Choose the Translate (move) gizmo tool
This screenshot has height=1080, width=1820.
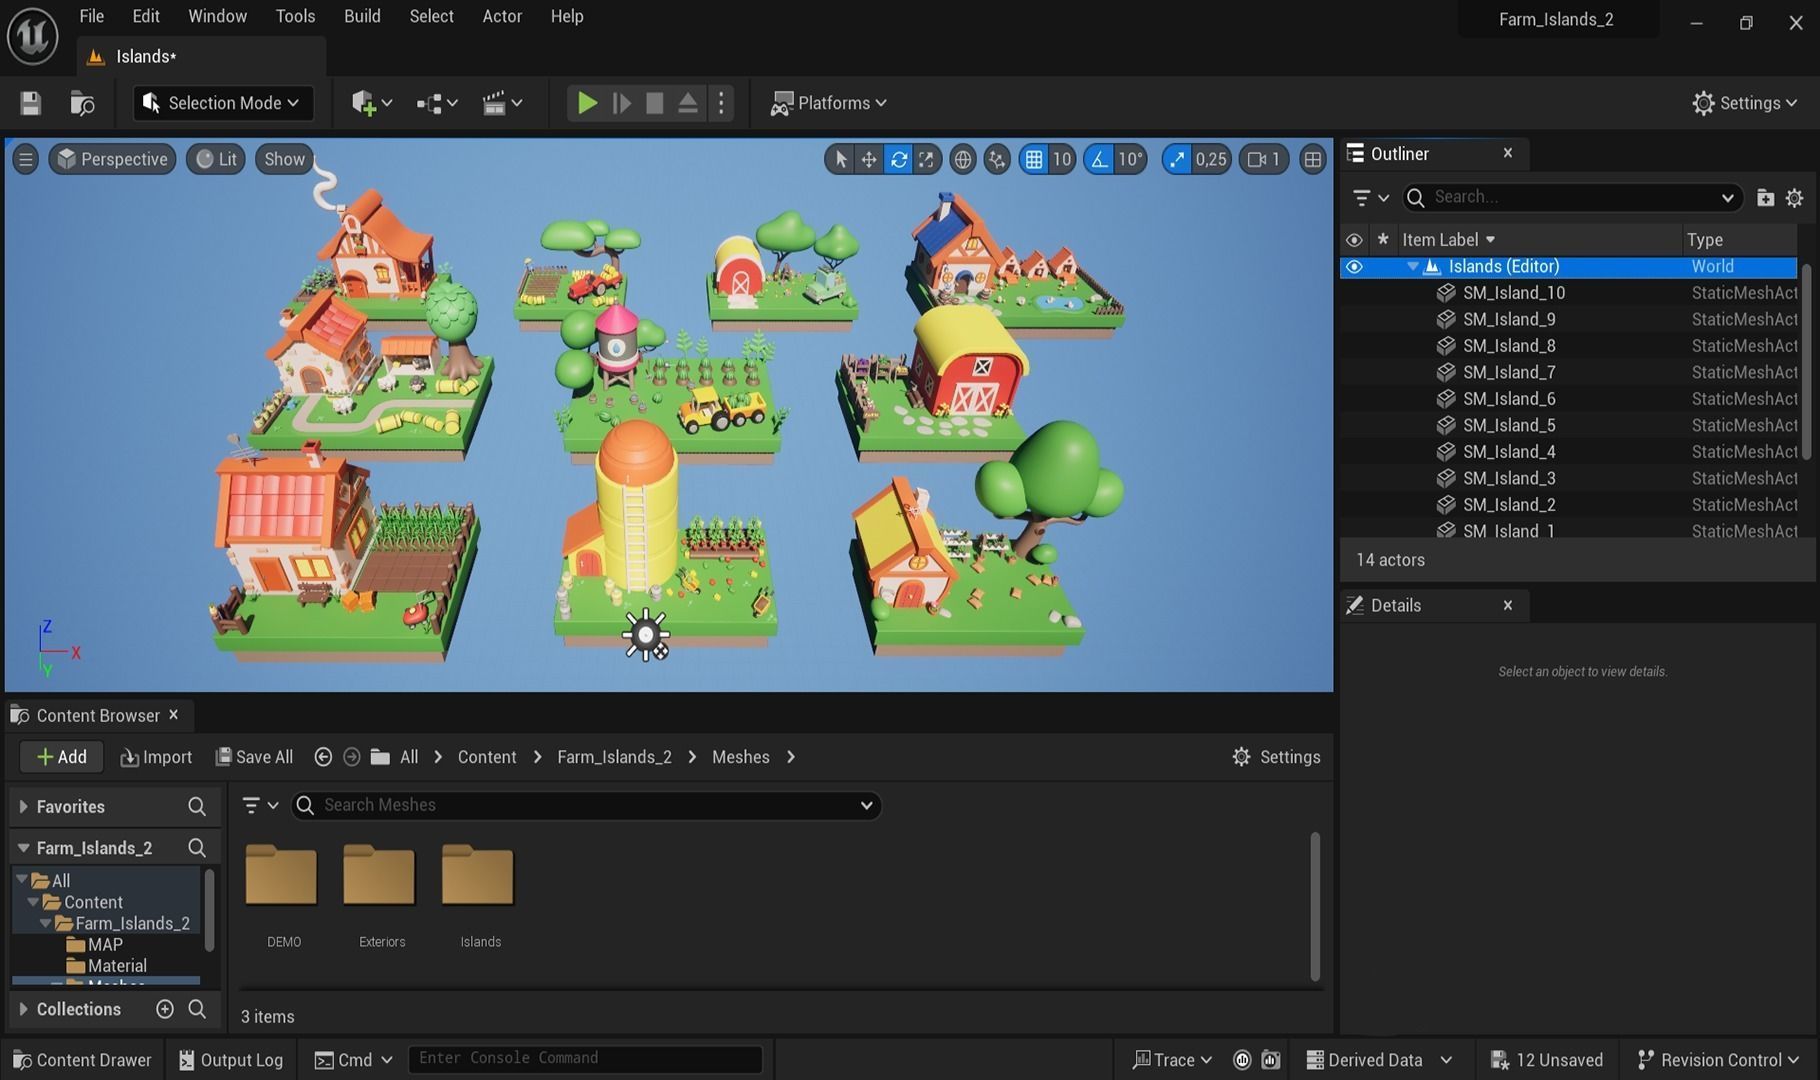pos(869,159)
